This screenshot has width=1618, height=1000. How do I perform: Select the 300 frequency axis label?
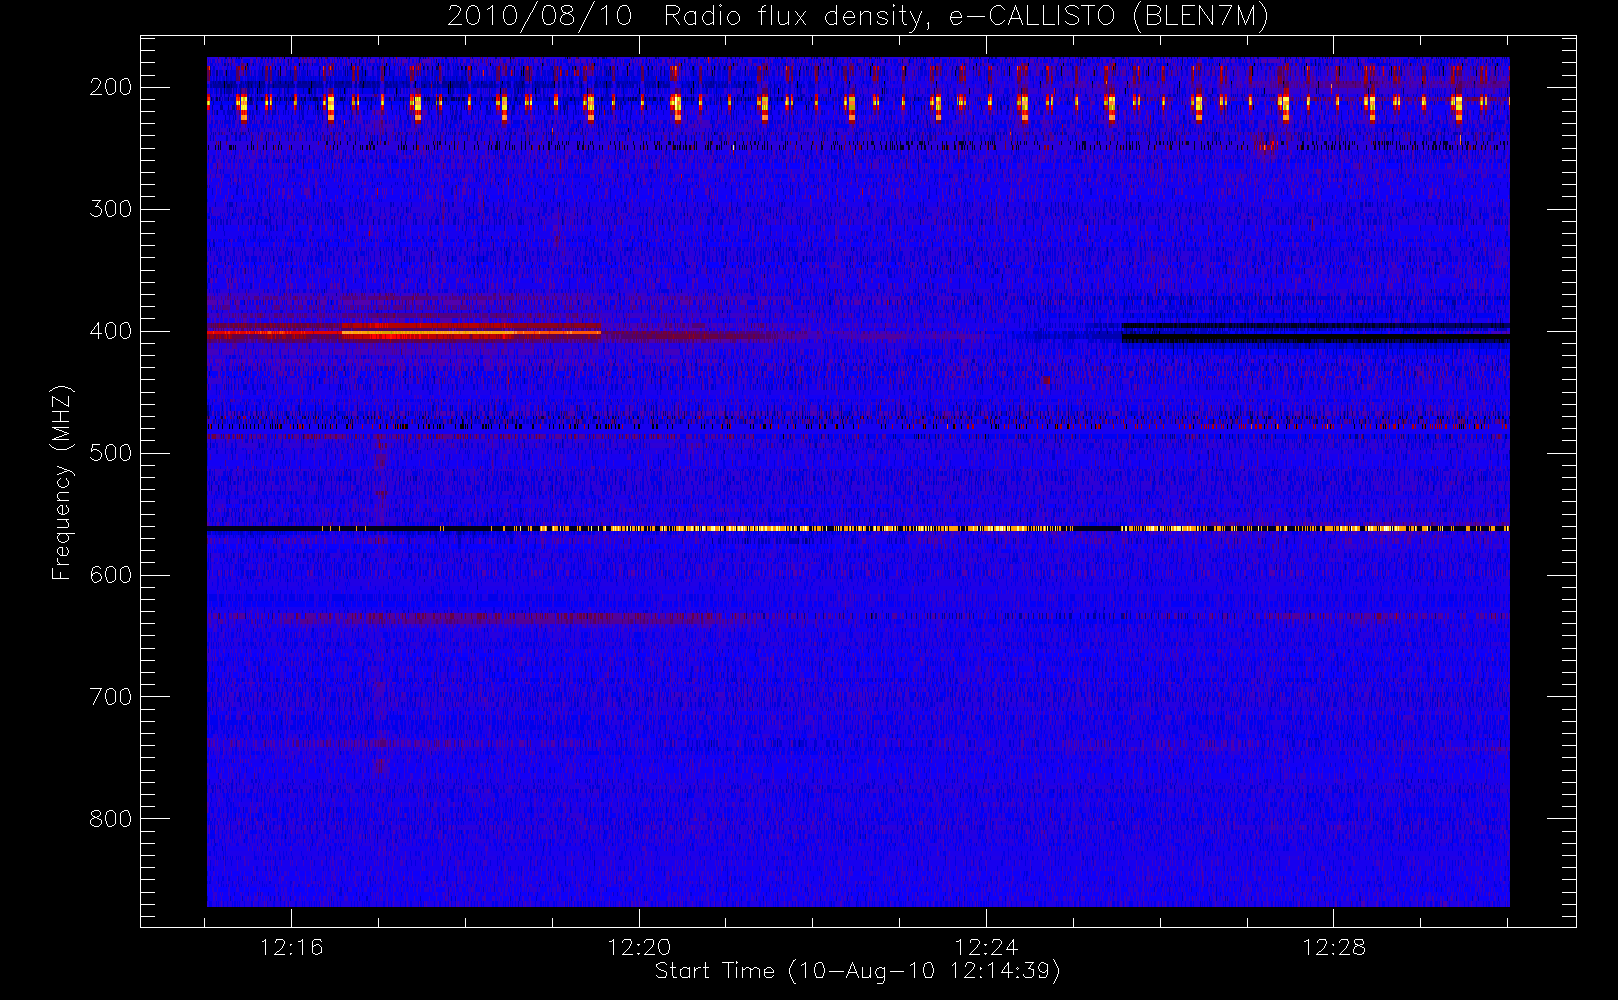[x=111, y=209]
